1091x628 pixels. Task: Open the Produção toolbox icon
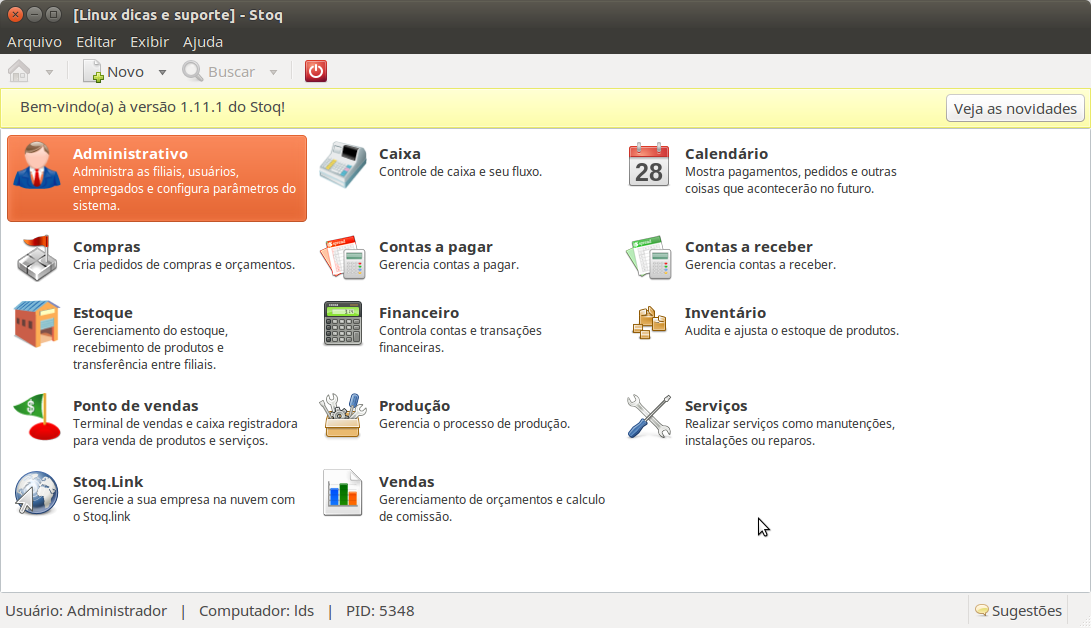(343, 416)
